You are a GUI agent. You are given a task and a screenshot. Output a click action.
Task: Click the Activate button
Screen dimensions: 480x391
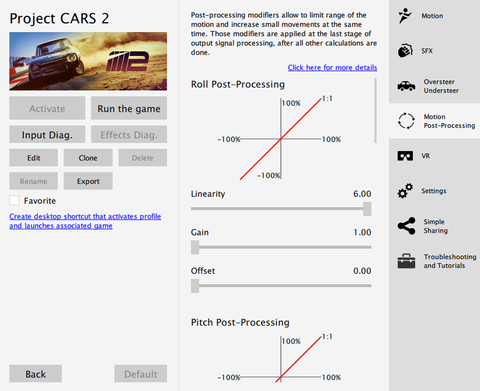(47, 108)
